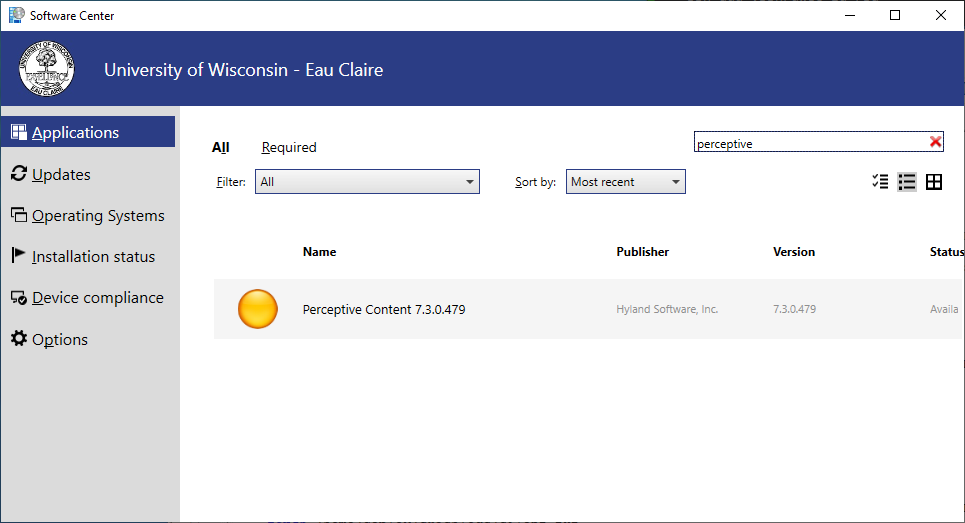Expand the Filter dropdown
965x523 pixels.
(367, 182)
